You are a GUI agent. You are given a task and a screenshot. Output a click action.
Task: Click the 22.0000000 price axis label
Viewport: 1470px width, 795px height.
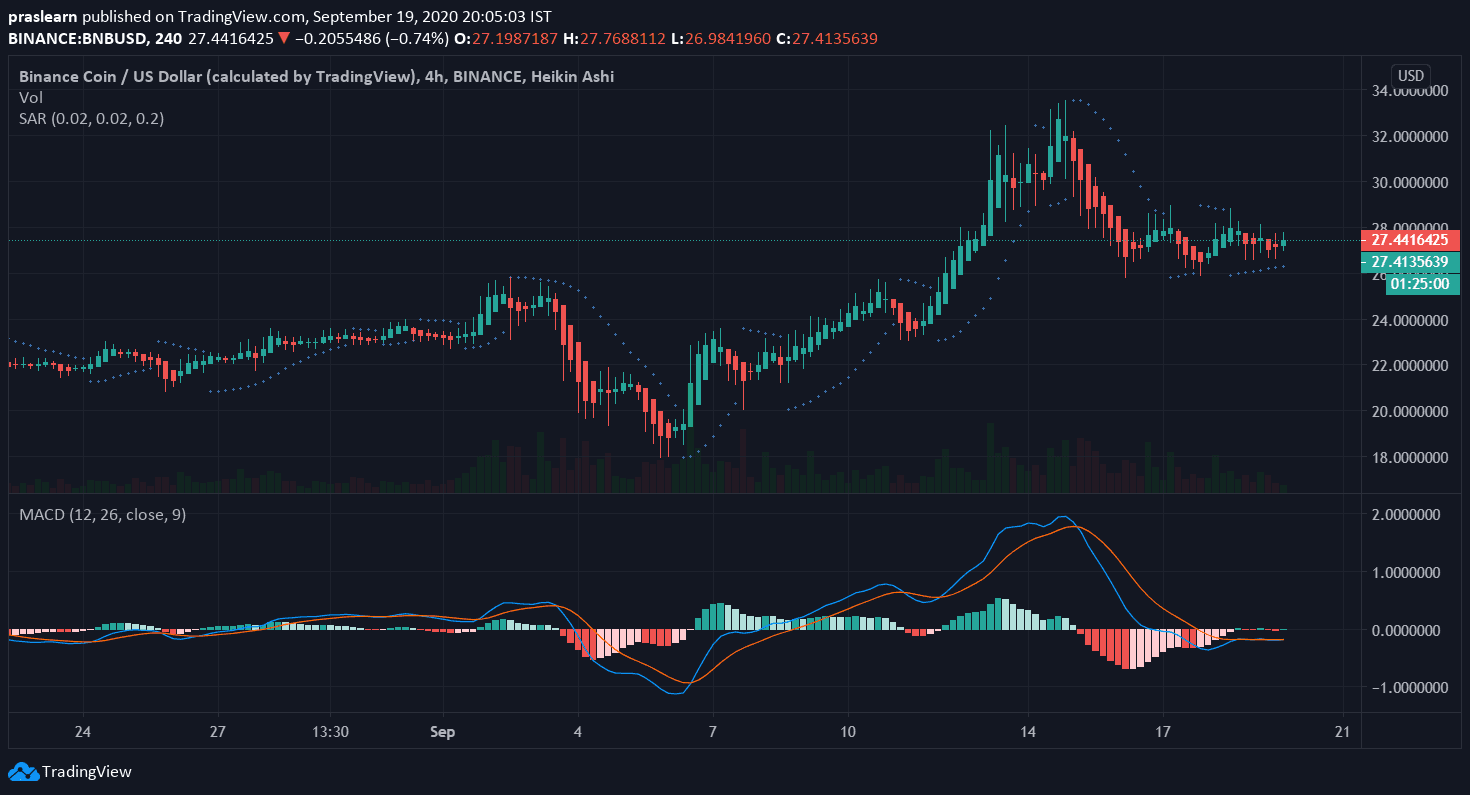coord(1410,366)
